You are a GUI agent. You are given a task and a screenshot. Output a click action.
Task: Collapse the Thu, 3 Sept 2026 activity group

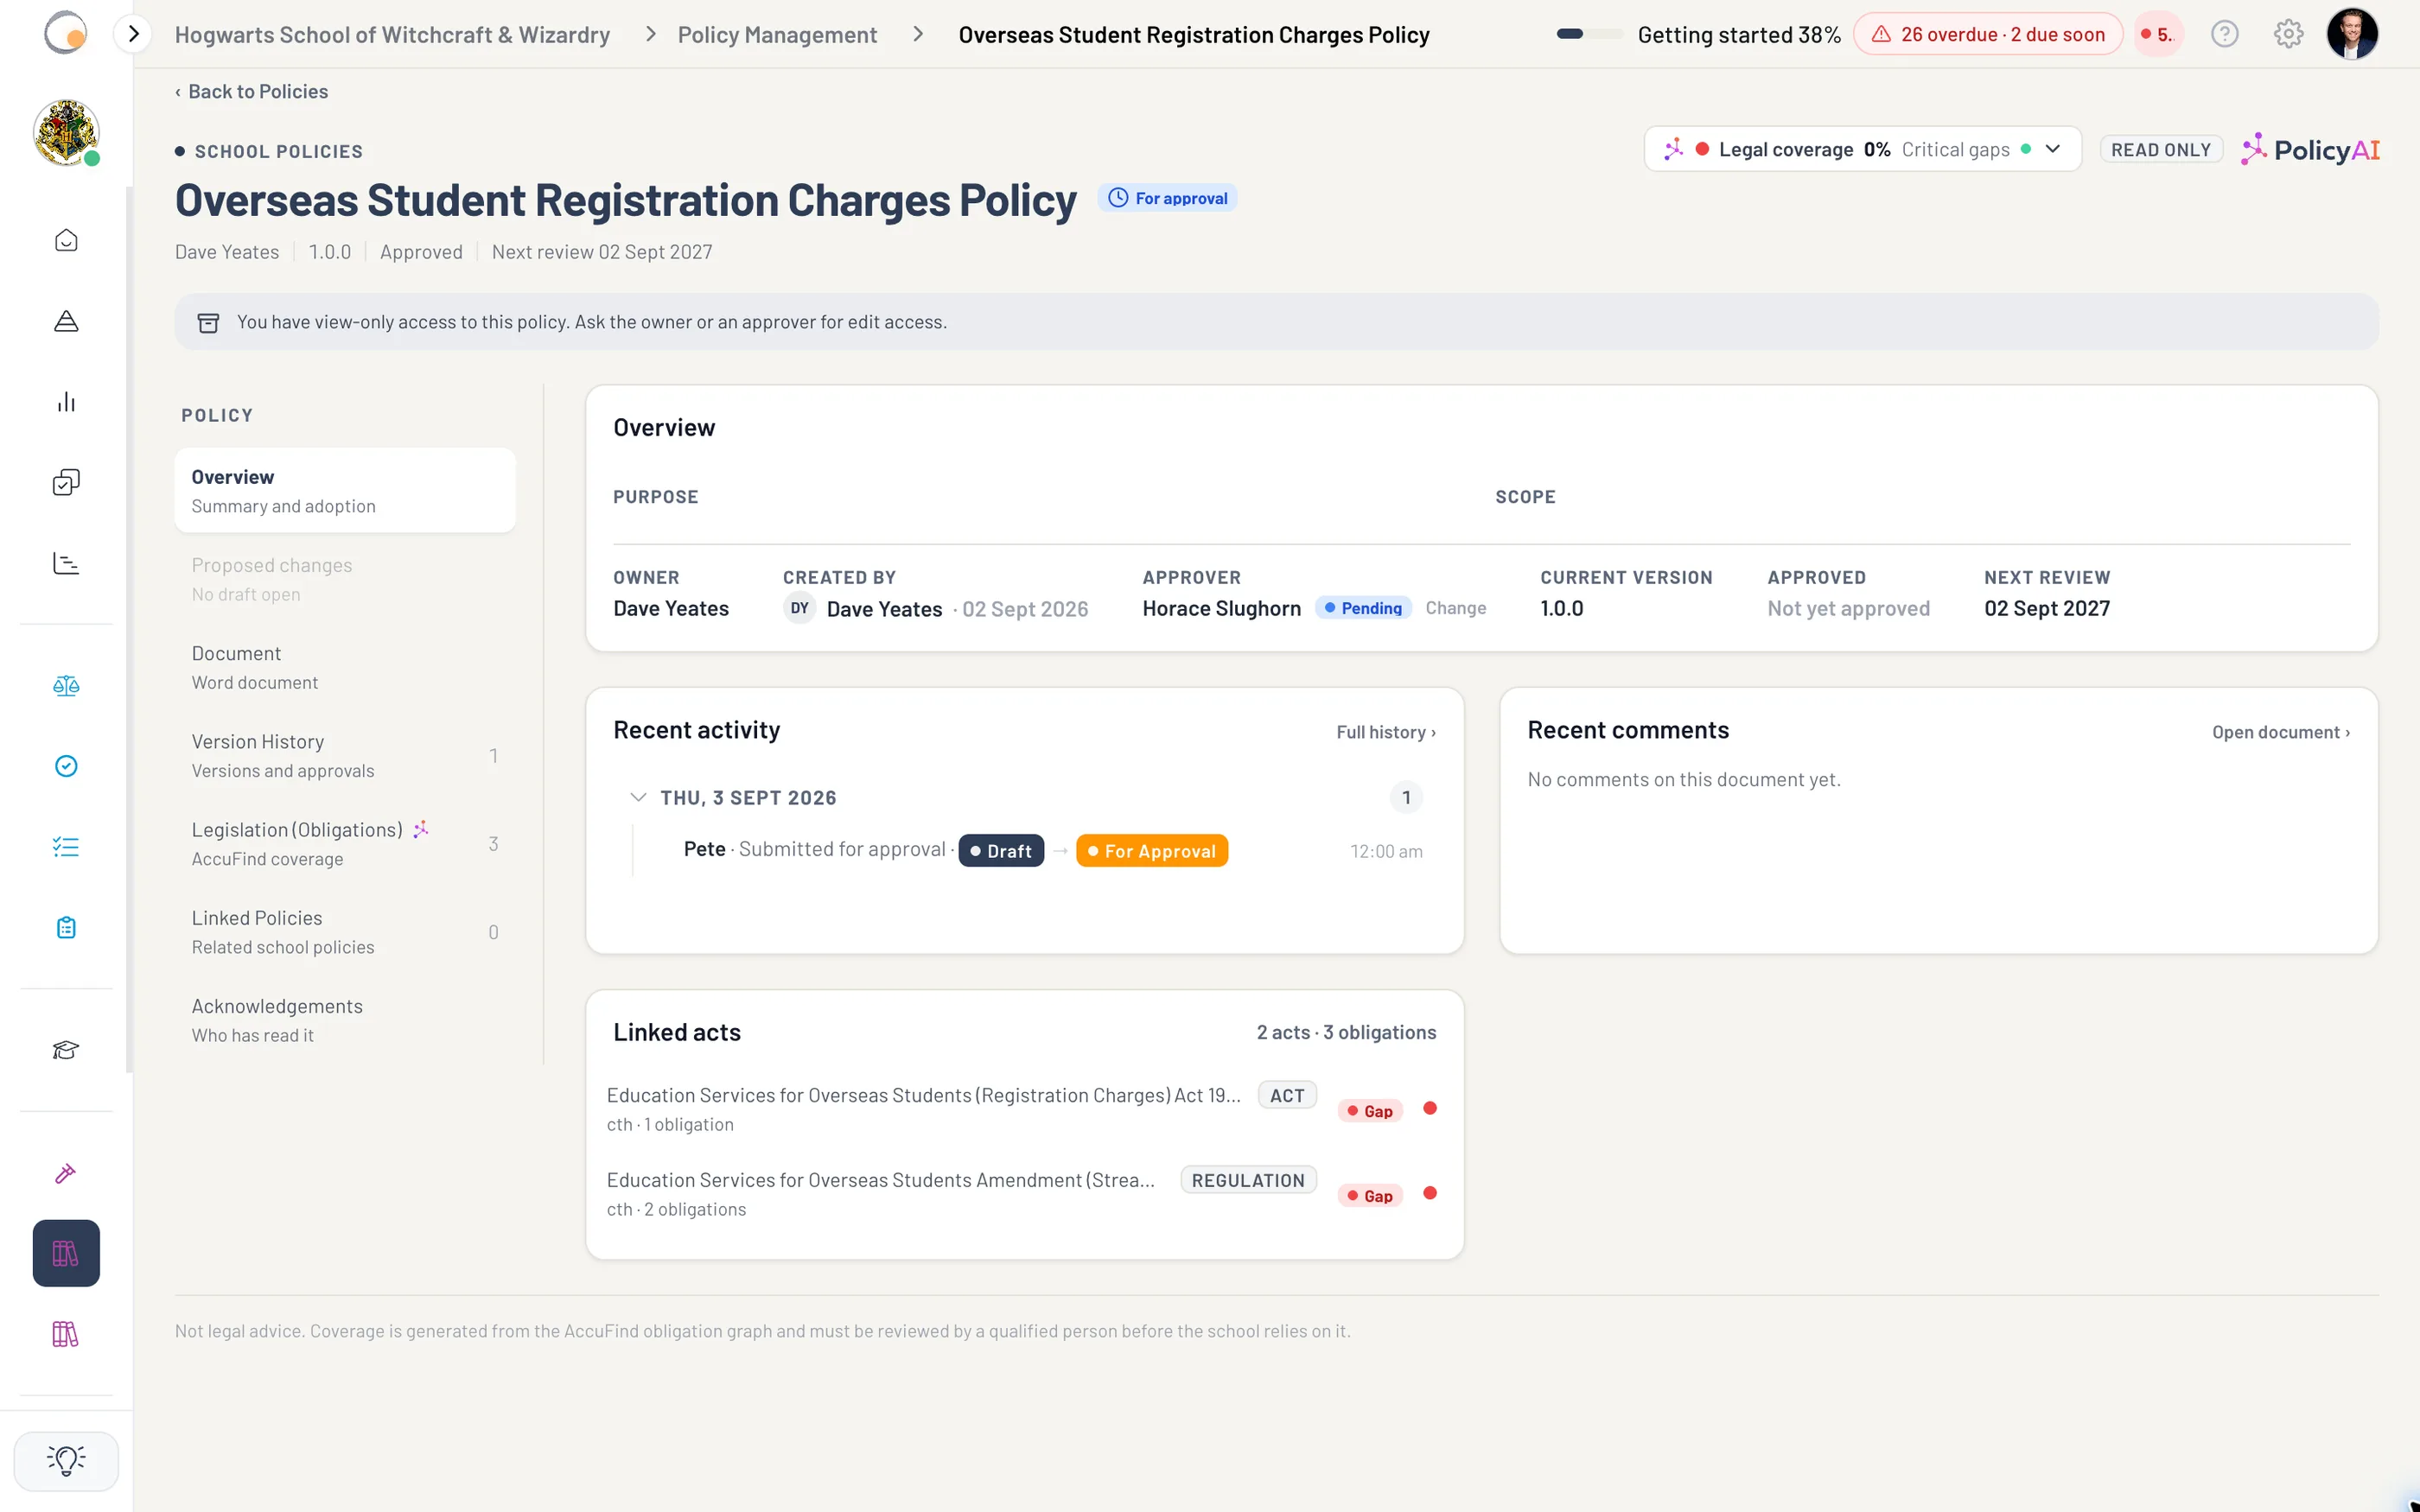coord(638,797)
